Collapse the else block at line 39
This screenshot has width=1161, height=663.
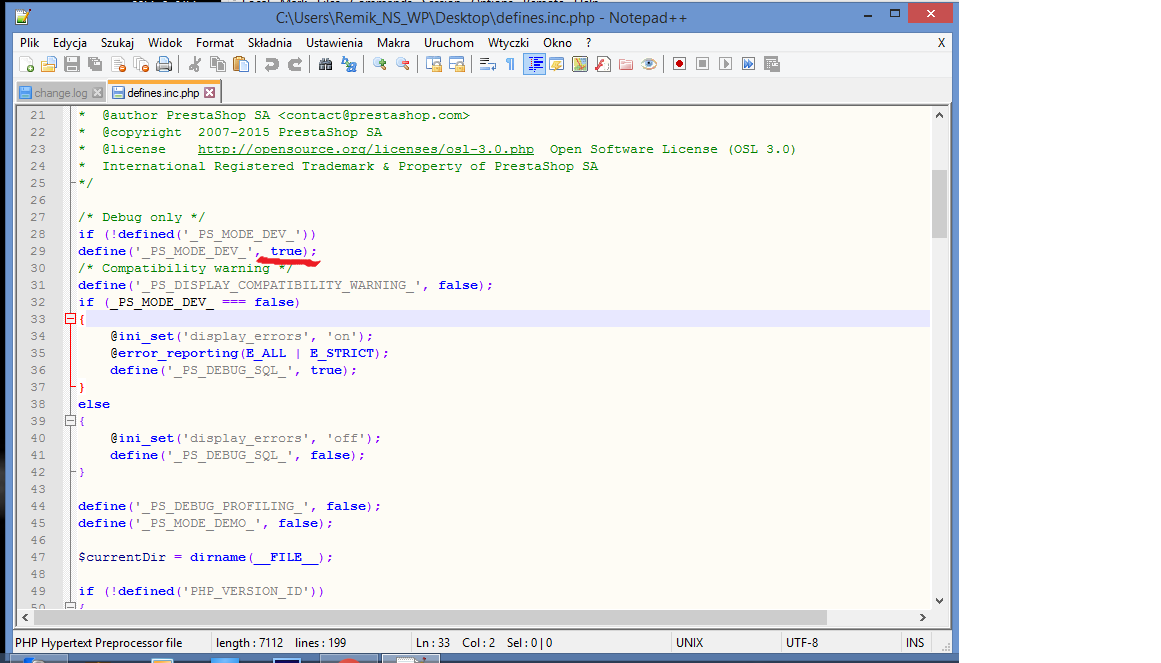pyautogui.click(x=70, y=421)
